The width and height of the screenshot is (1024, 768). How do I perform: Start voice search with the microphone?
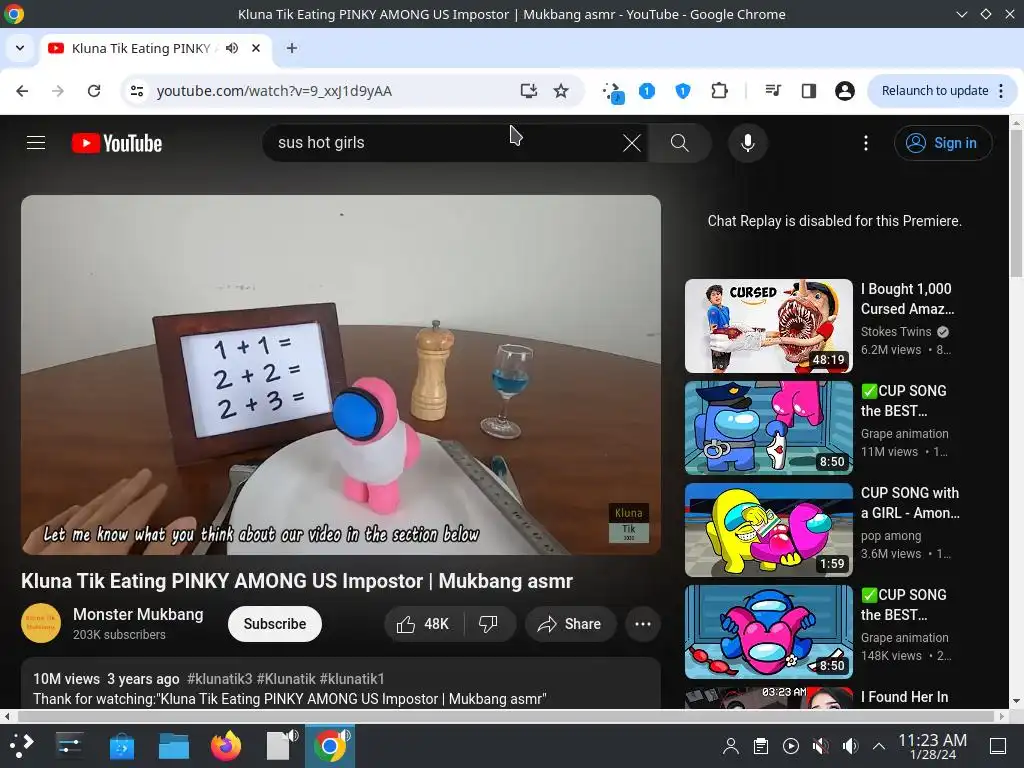click(748, 142)
